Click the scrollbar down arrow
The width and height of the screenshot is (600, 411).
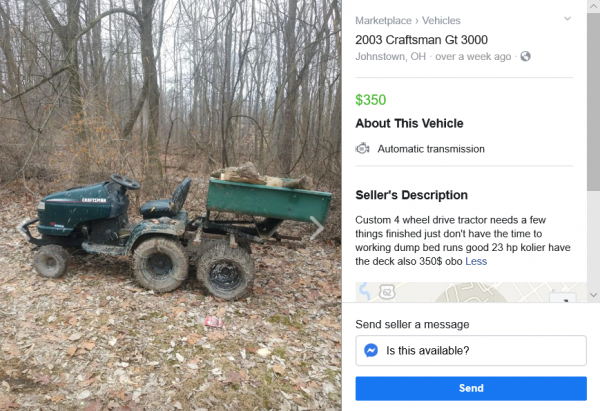[594, 295]
